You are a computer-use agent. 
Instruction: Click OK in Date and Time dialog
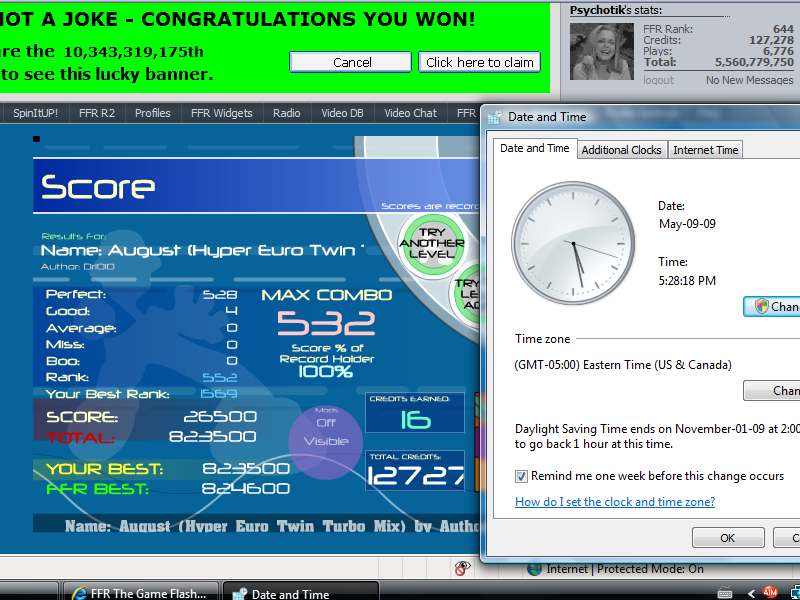pos(727,538)
